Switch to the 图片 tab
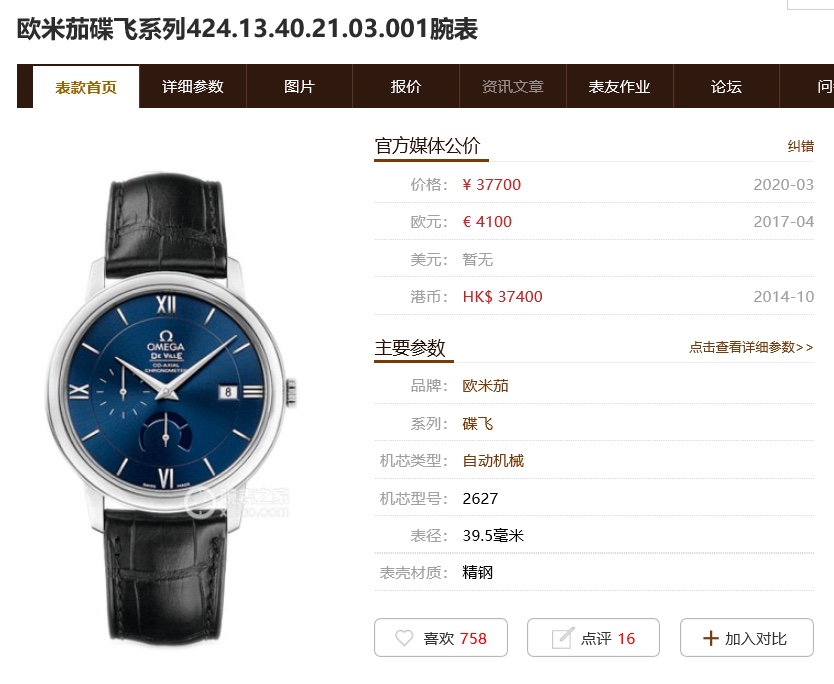The width and height of the screenshot is (834, 684). pyautogui.click(x=299, y=86)
